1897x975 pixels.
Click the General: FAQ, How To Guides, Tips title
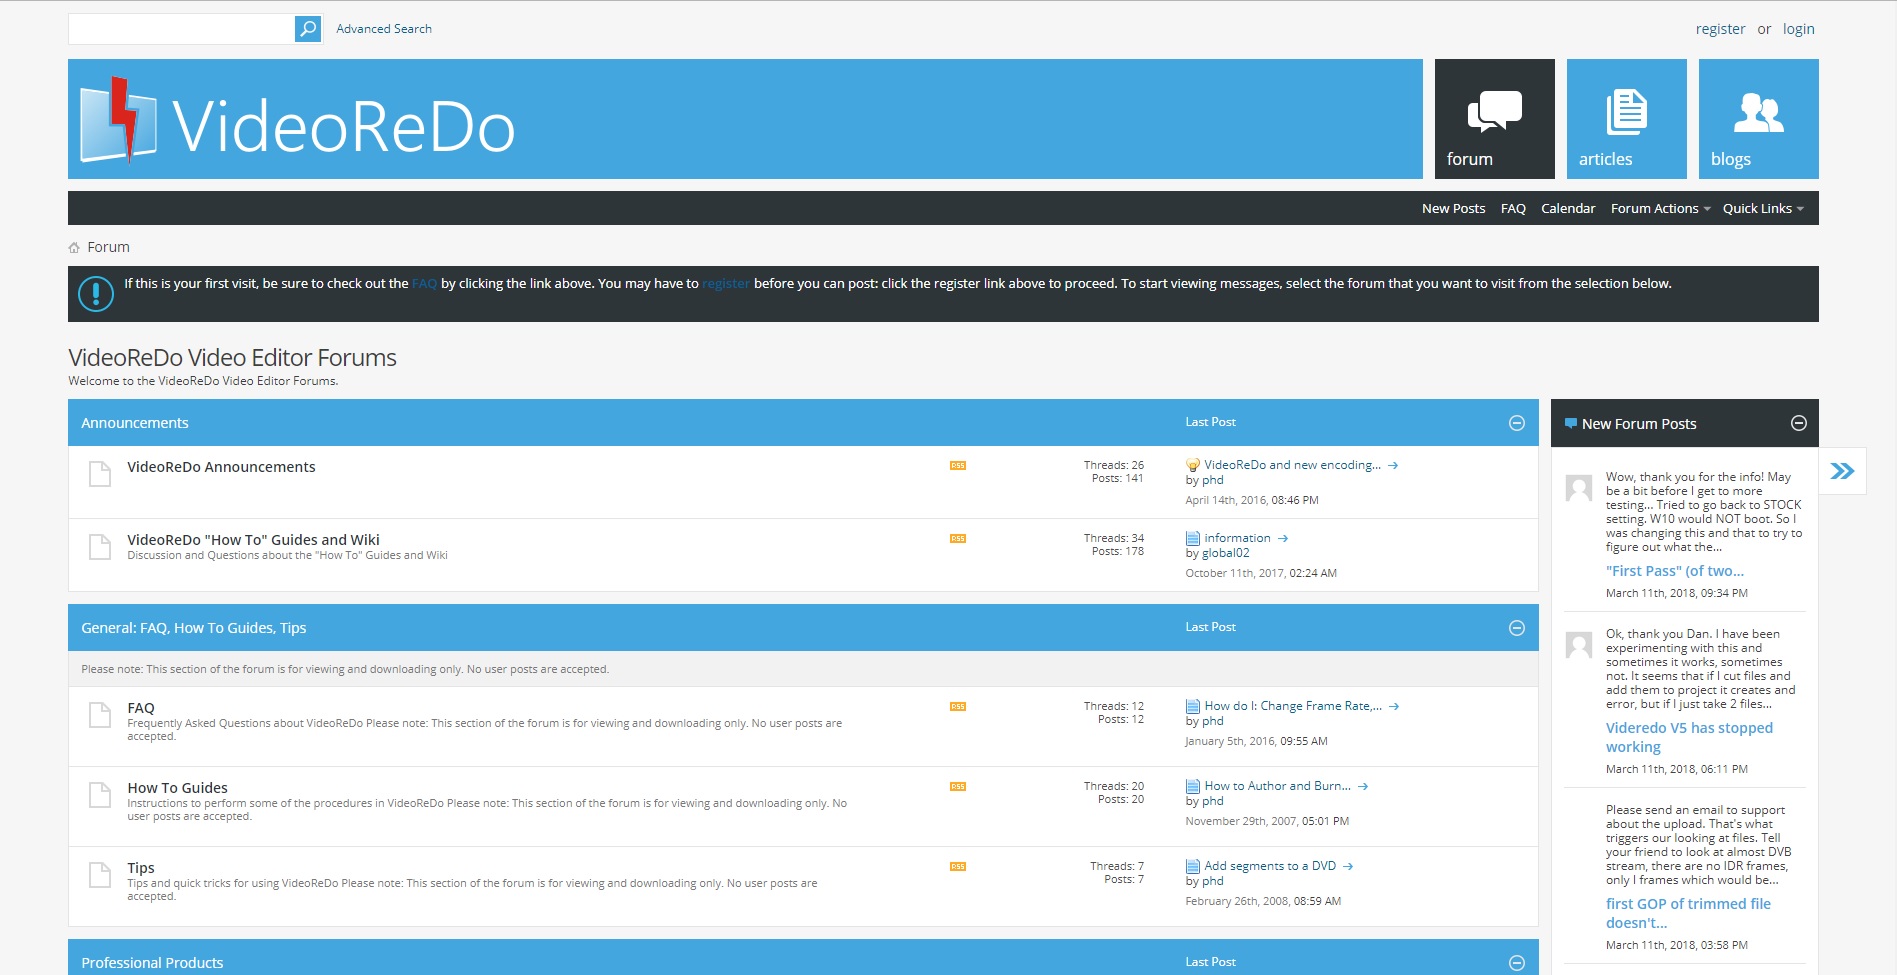coord(194,628)
